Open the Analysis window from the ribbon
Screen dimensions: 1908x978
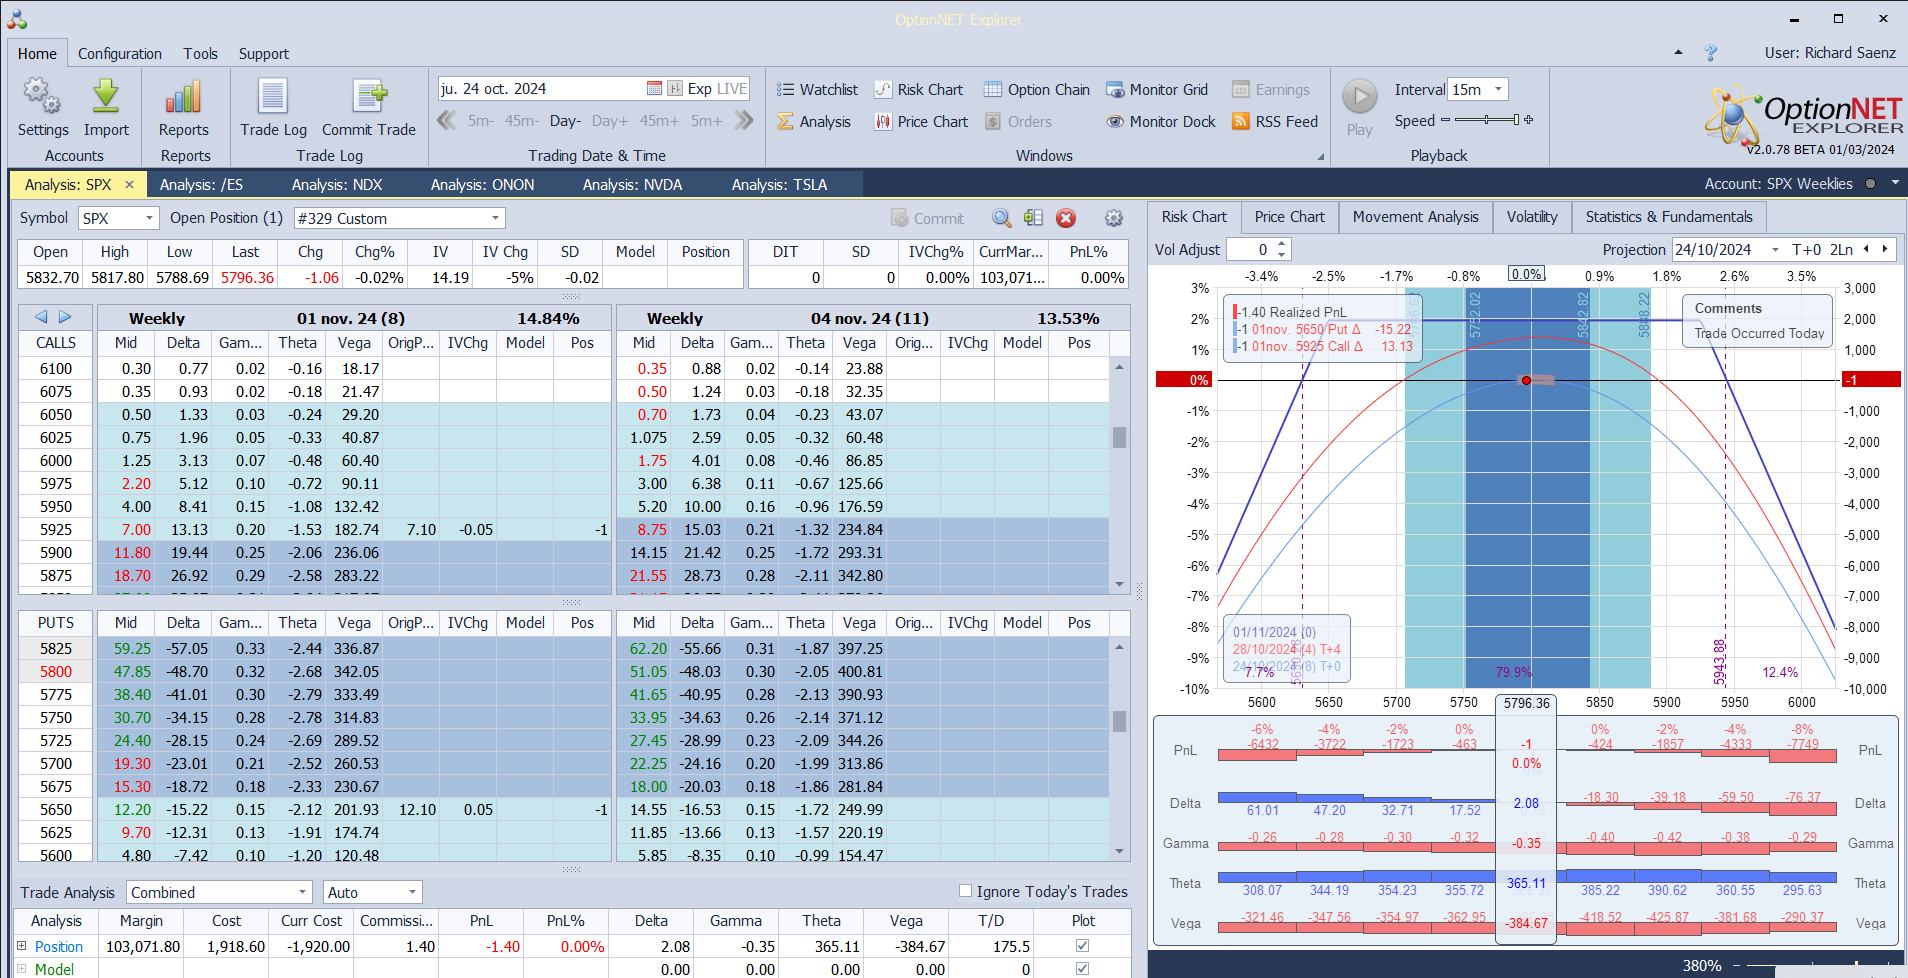pyautogui.click(x=814, y=121)
